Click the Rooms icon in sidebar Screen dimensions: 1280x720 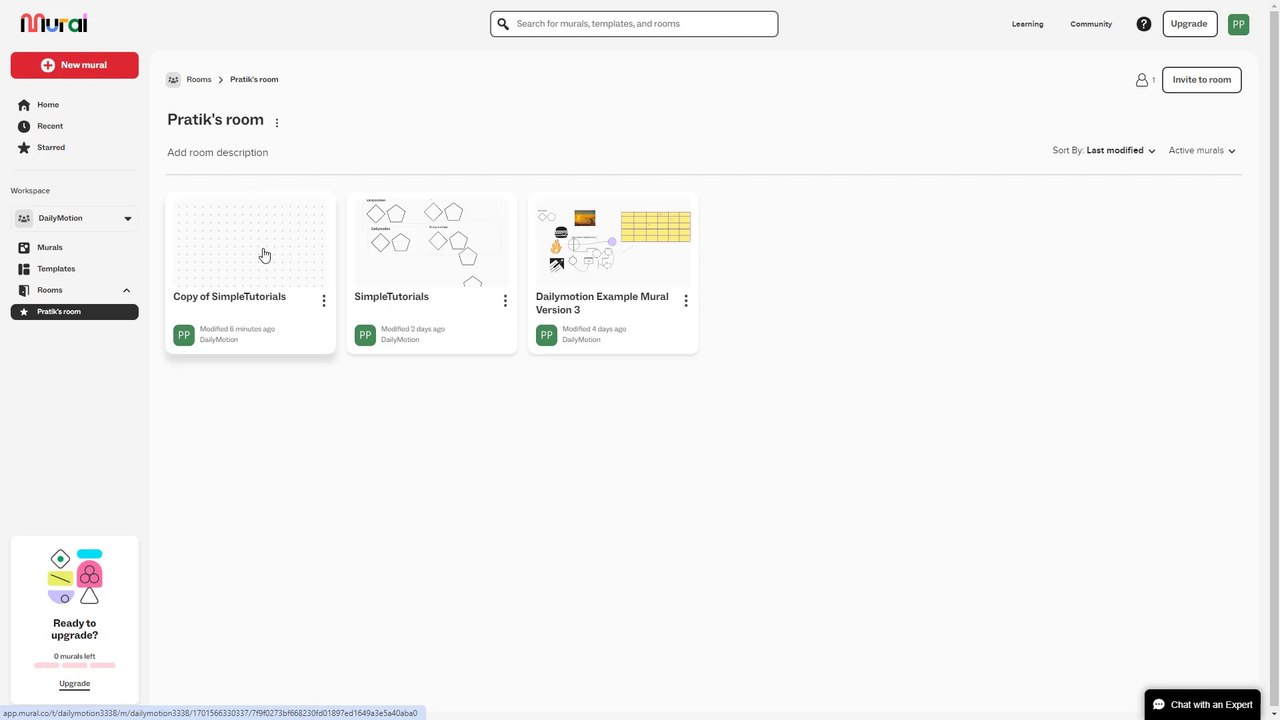coord(24,290)
